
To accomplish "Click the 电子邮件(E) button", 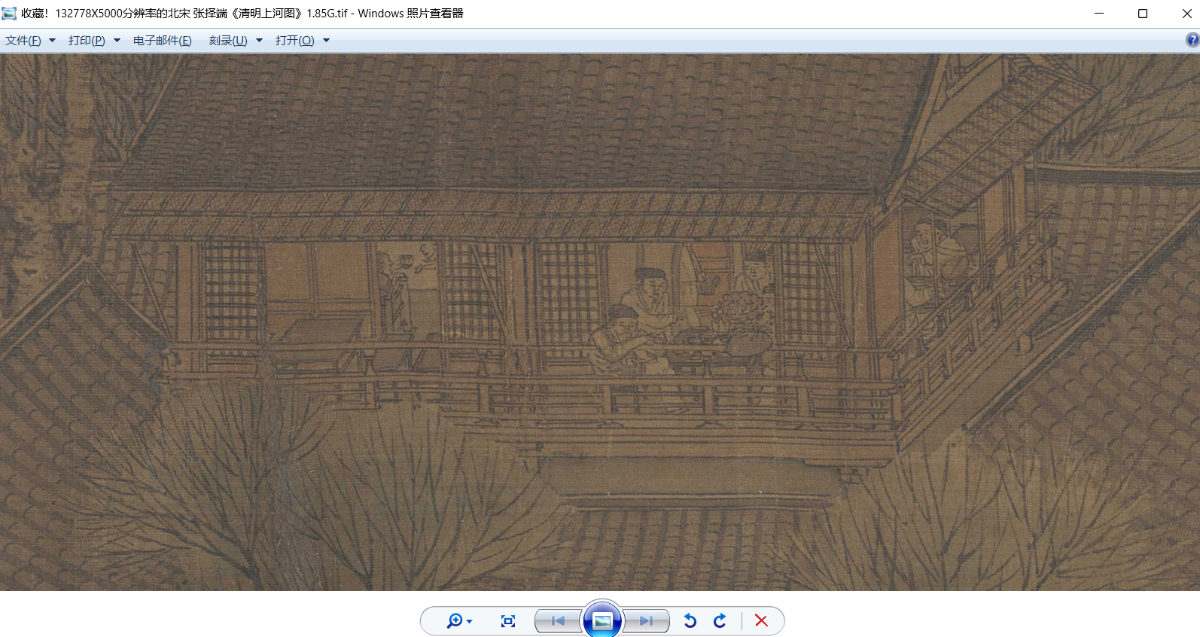I will [x=162, y=40].
